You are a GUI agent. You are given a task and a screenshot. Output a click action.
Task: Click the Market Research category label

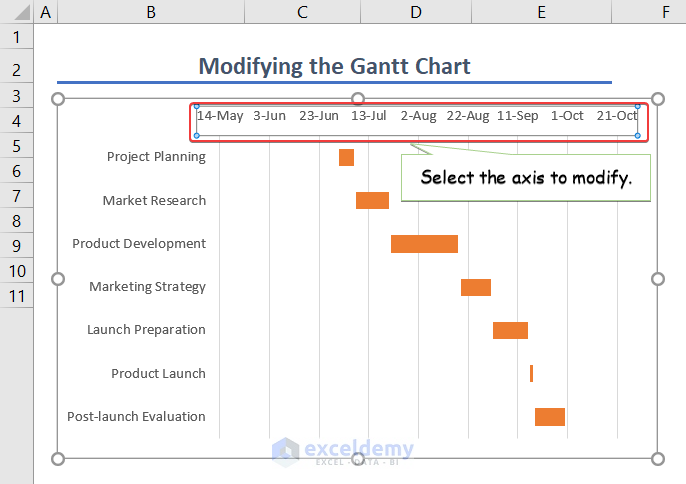pyautogui.click(x=154, y=200)
